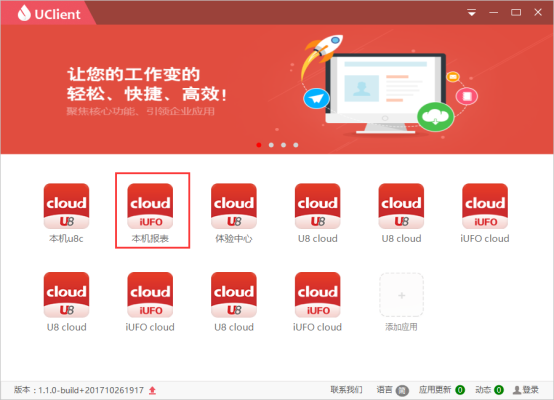
Task: Select the first red banner dot
Action: pyautogui.click(x=259, y=145)
